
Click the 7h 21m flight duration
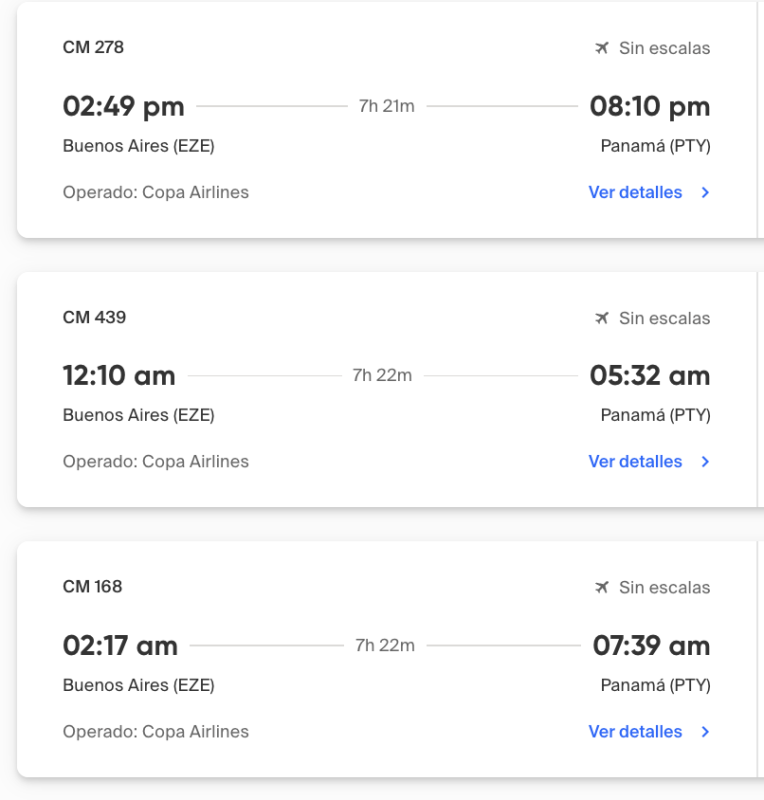(x=386, y=106)
